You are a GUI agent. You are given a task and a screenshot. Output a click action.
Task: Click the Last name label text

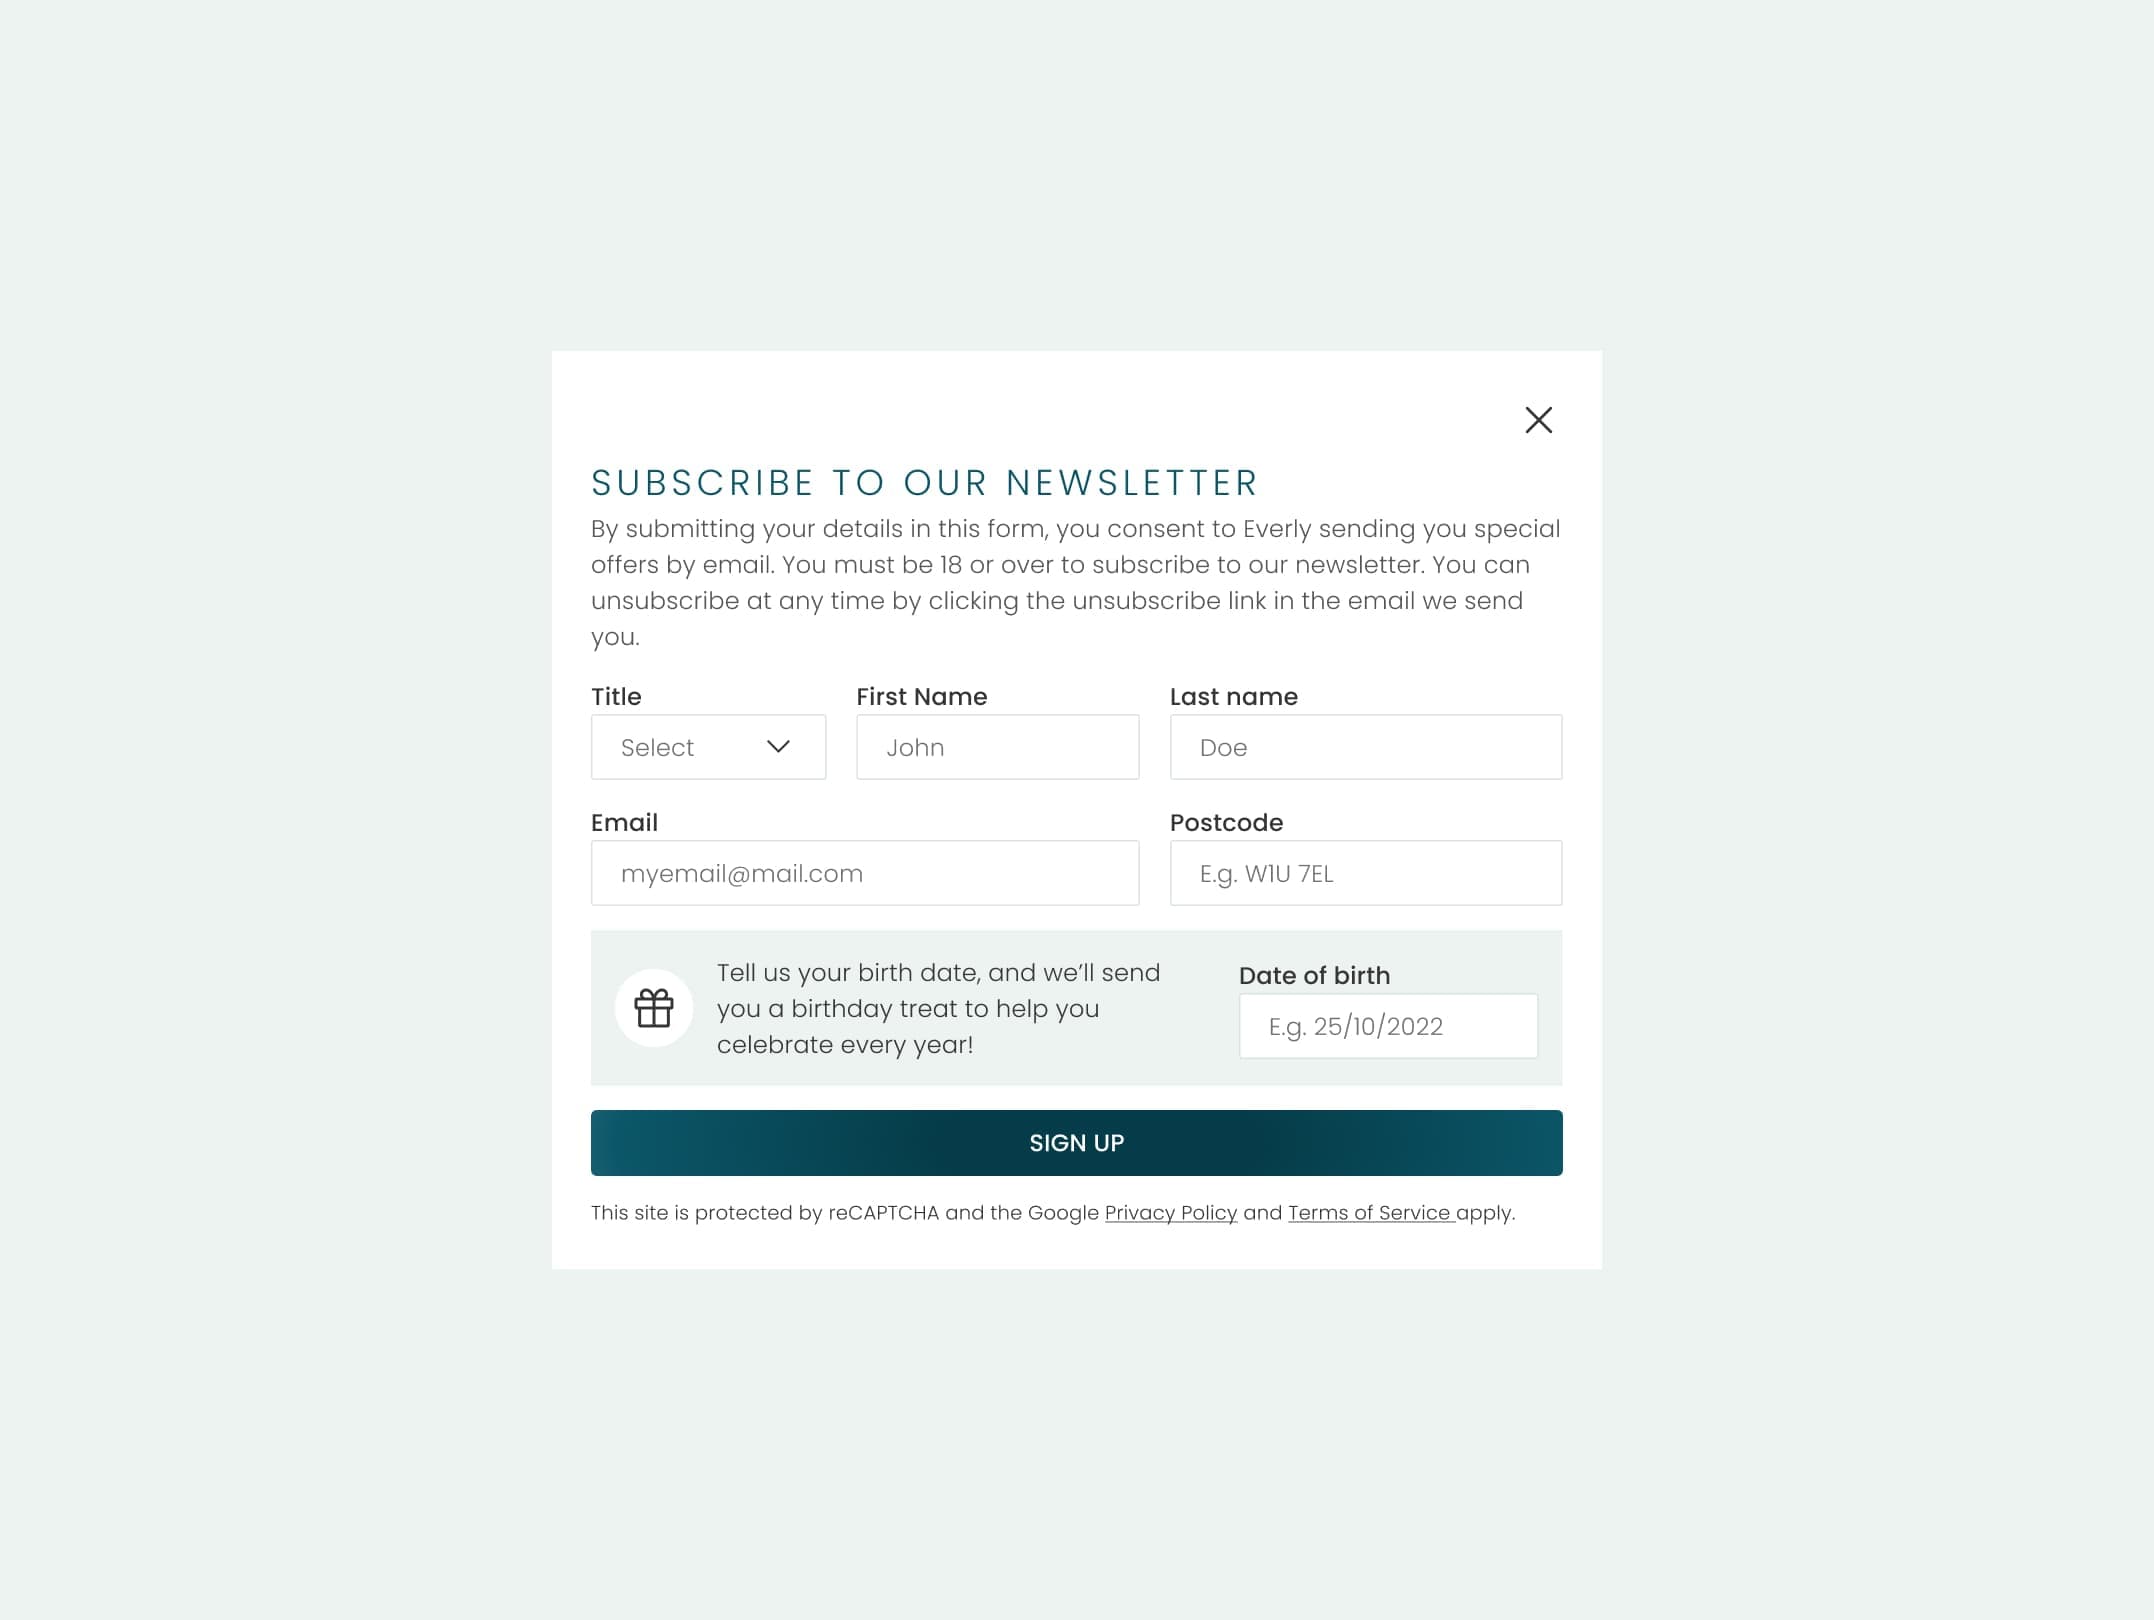pyautogui.click(x=1233, y=697)
